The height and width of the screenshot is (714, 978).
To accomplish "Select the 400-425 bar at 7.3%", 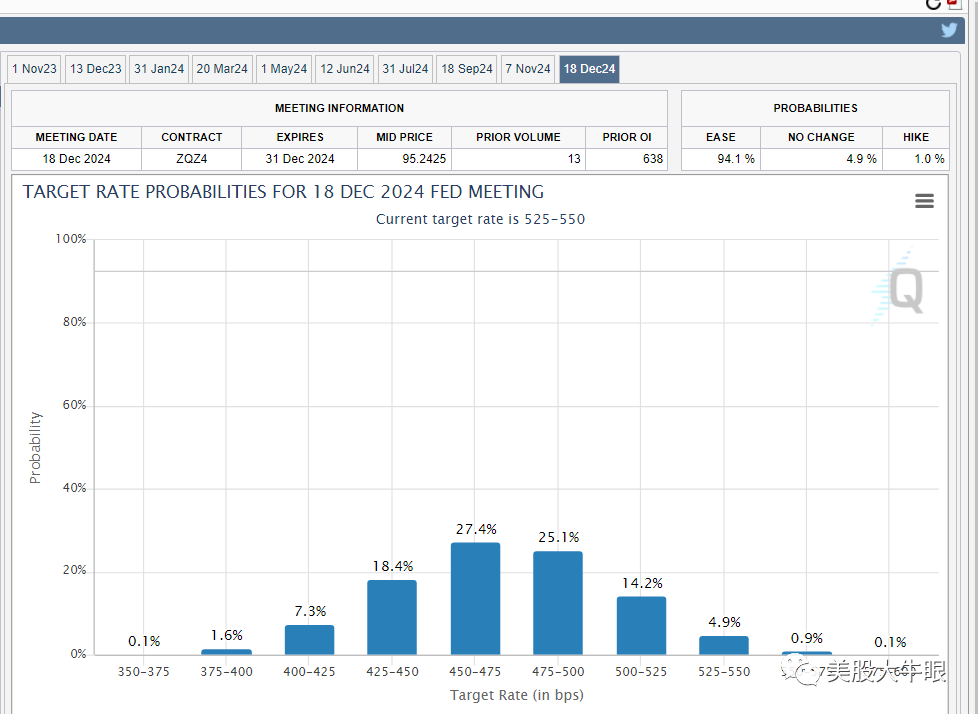I will [309, 640].
